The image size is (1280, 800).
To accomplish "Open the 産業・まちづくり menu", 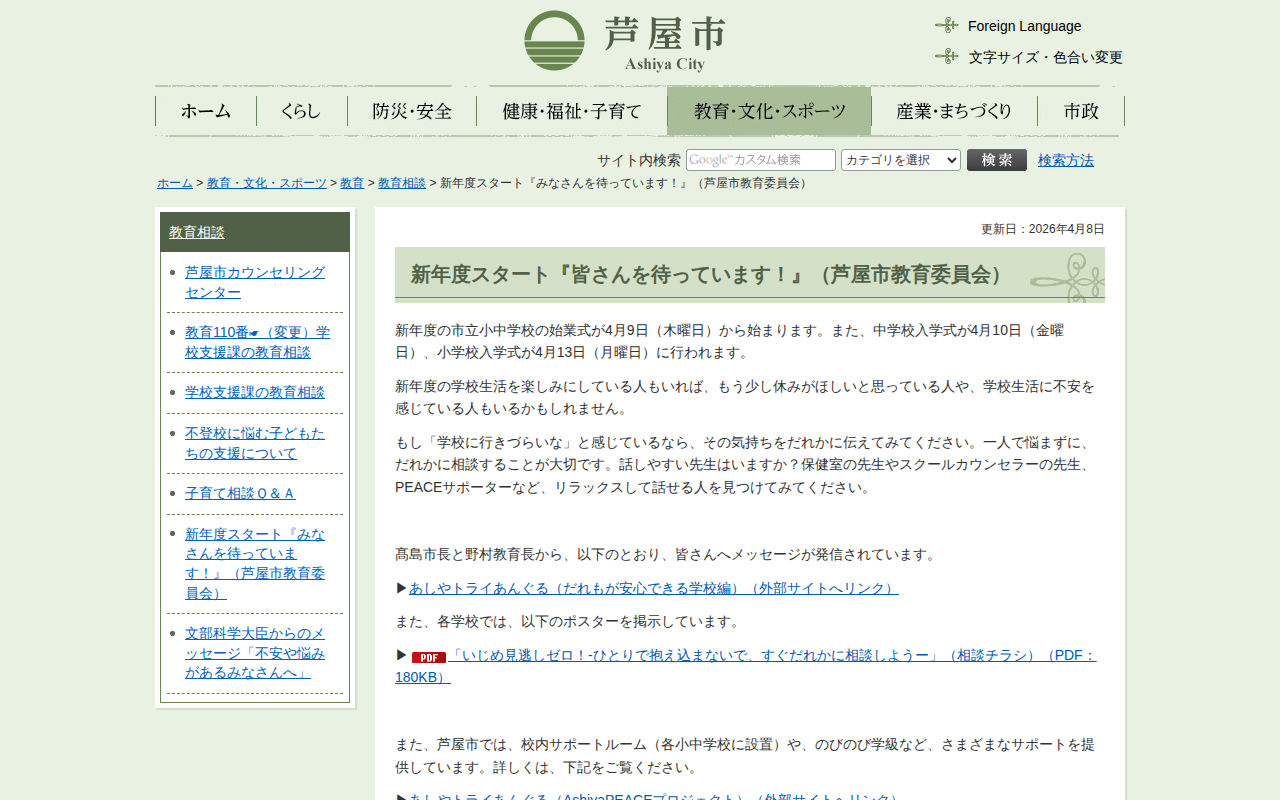I will (954, 111).
